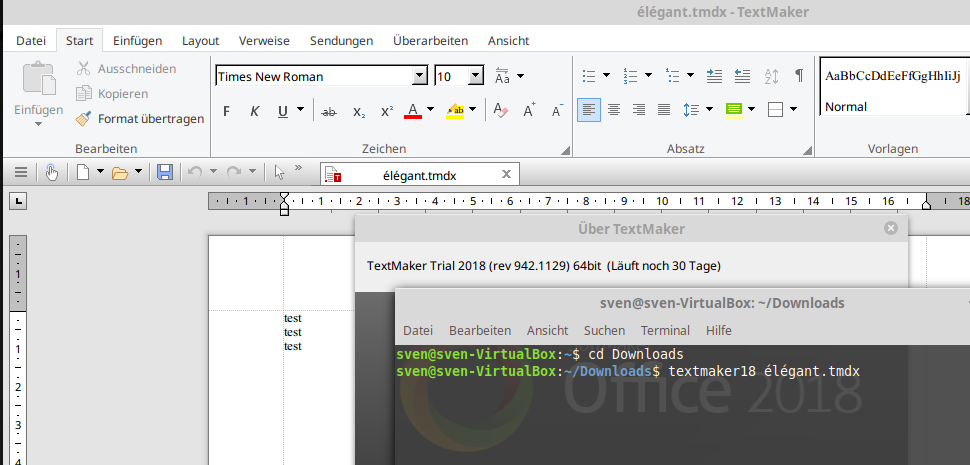Apply superscript formatting

[387, 111]
